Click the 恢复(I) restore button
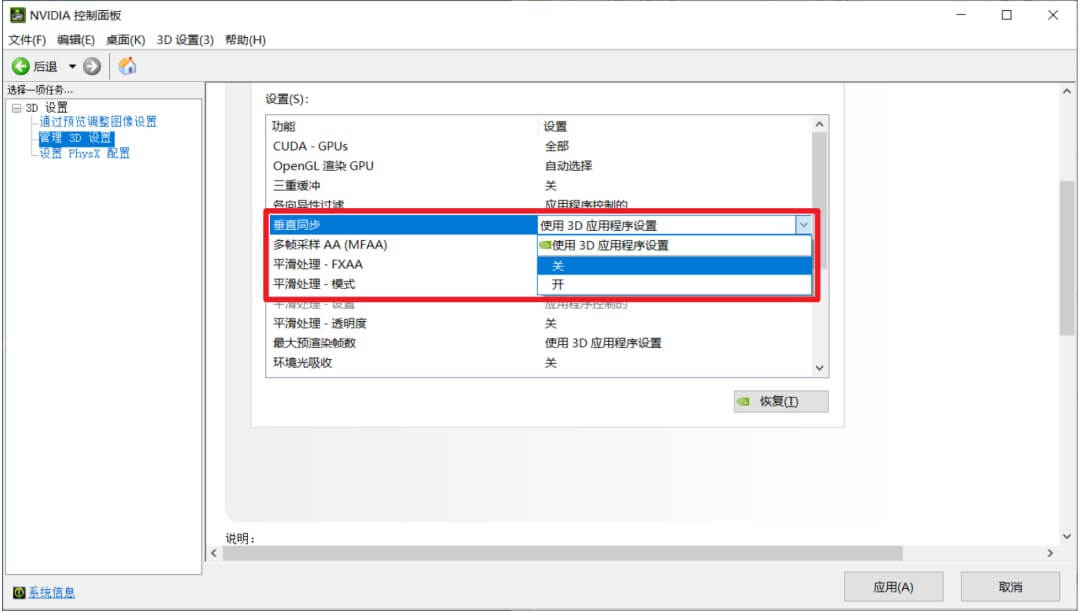 (x=780, y=401)
